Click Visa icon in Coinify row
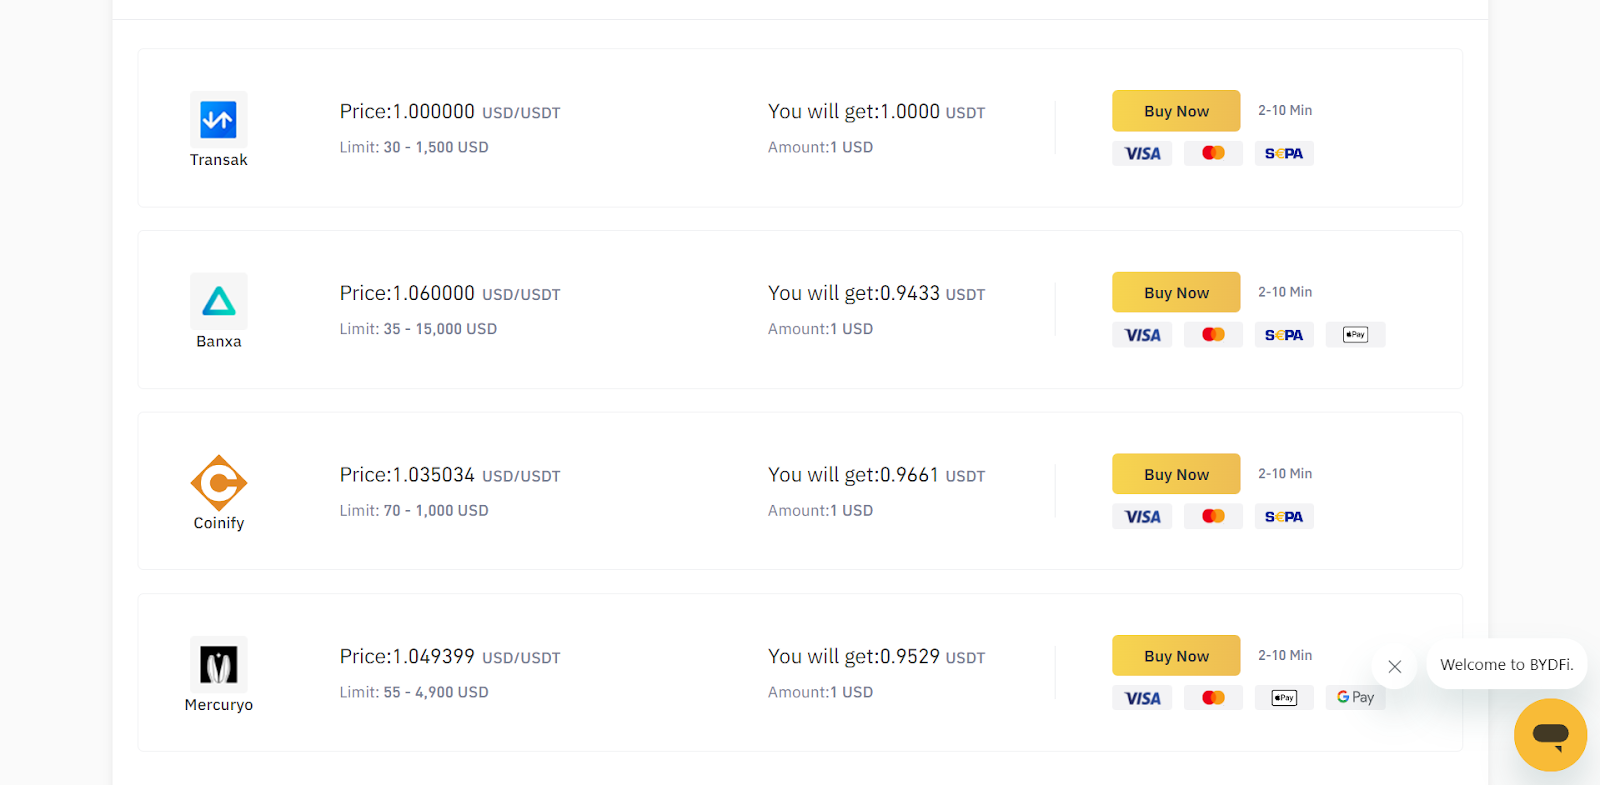 1142,516
